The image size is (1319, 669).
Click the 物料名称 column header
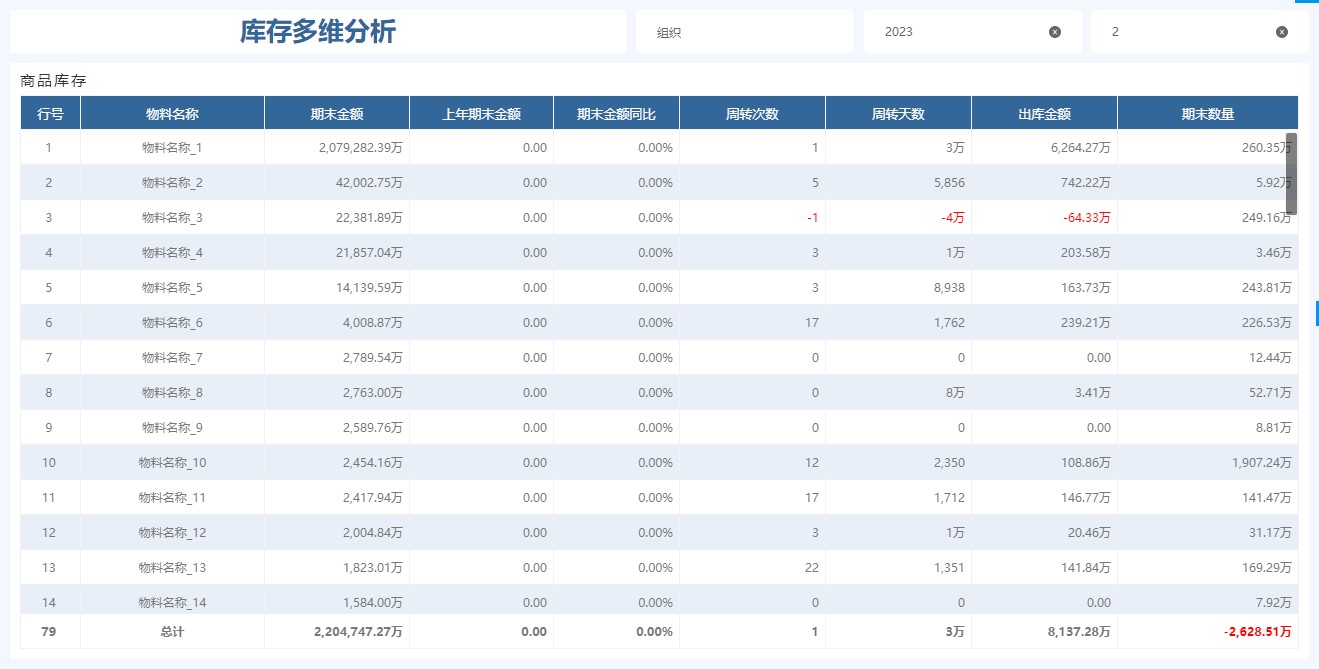click(x=173, y=112)
